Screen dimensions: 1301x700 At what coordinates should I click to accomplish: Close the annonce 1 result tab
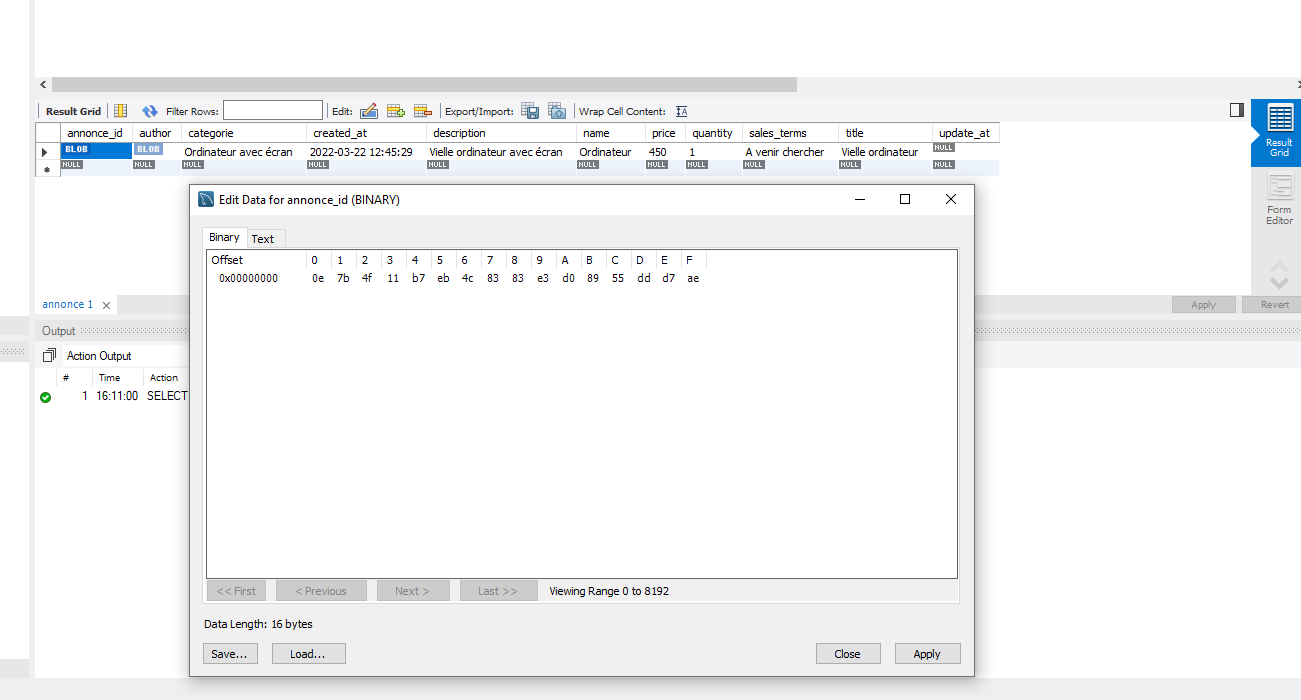tap(107, 305)
